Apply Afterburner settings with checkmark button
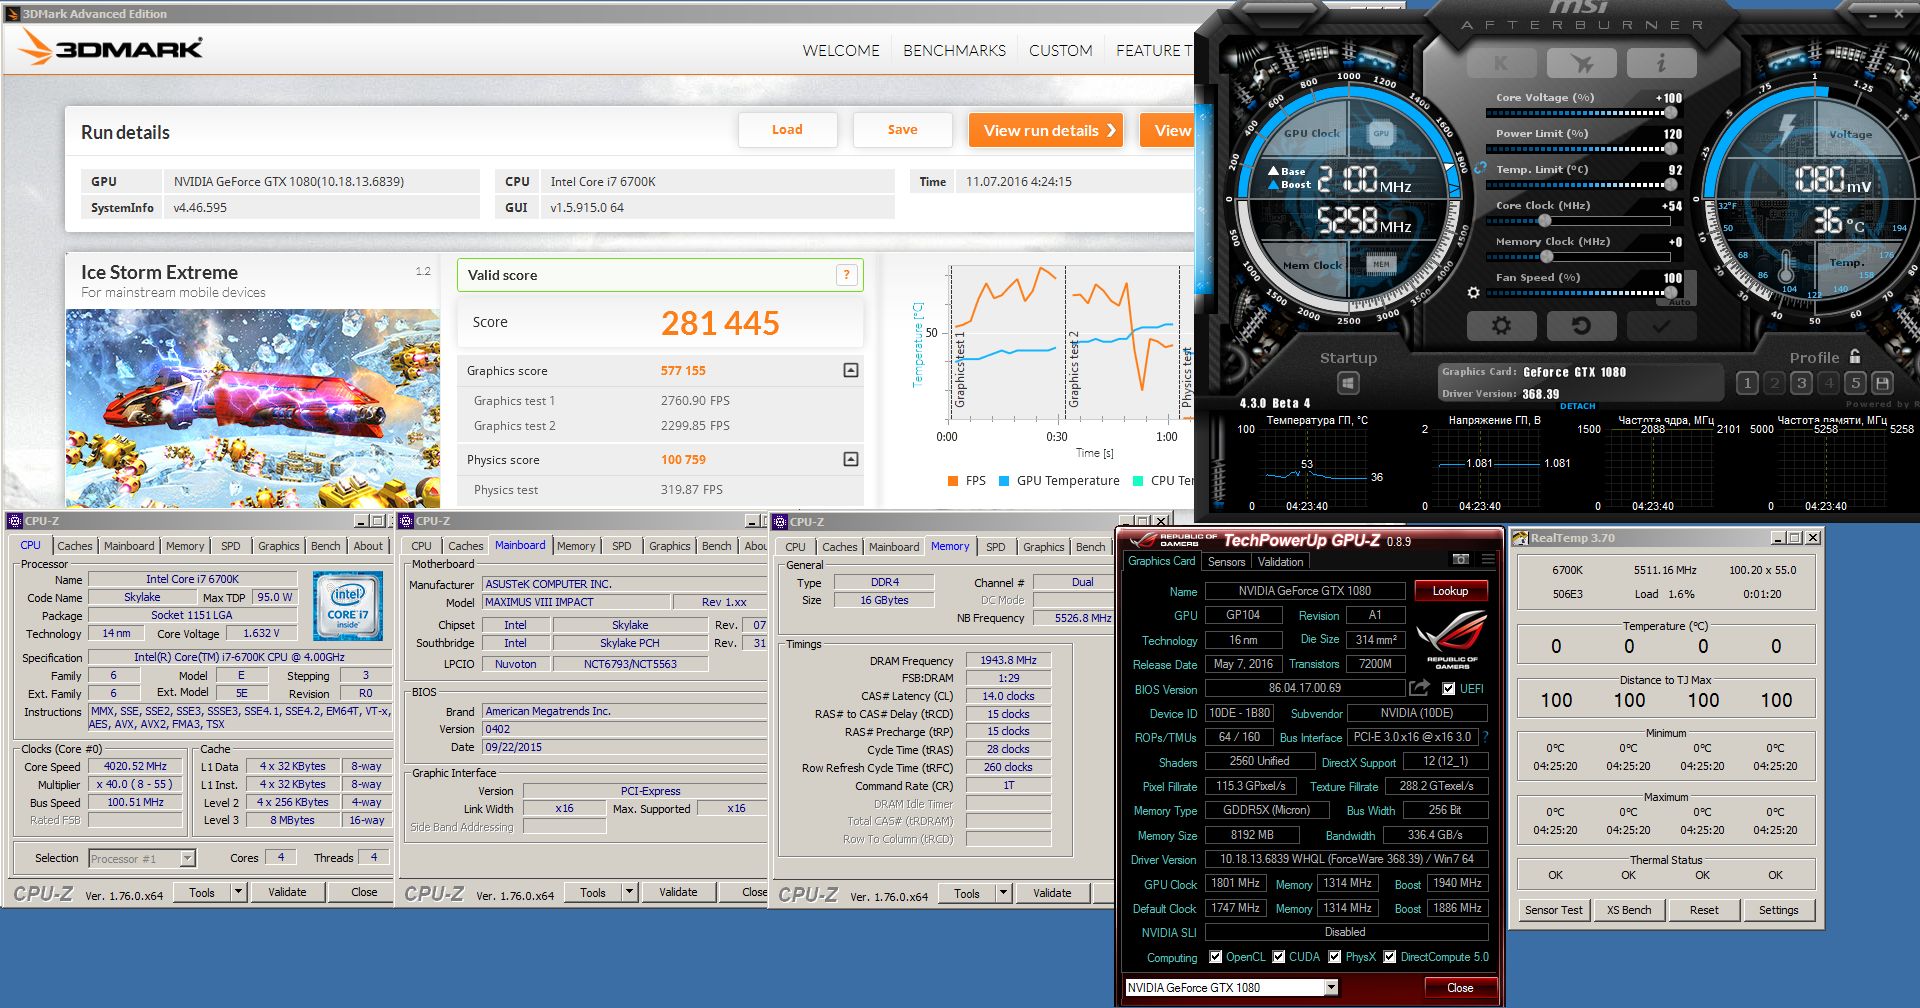This screenshot has width=1920, height=1008. (1661, 326)
